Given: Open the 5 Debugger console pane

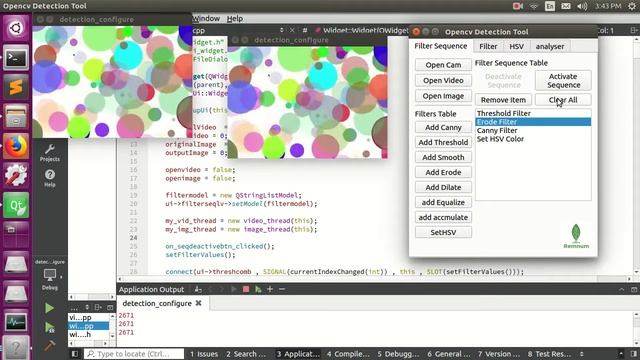Looking at the screenshot, I should 398,353.
